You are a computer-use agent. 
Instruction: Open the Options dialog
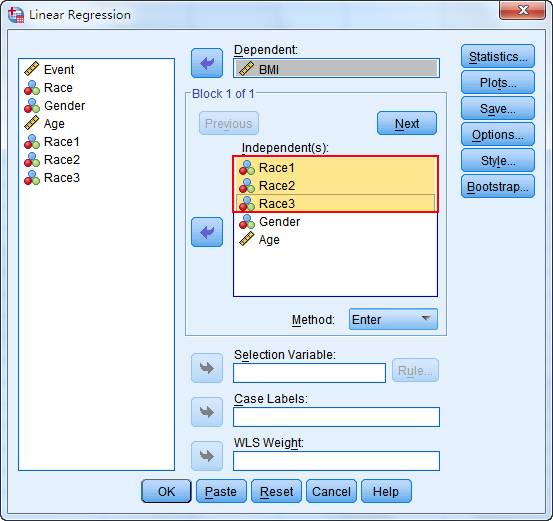point(498,134)
